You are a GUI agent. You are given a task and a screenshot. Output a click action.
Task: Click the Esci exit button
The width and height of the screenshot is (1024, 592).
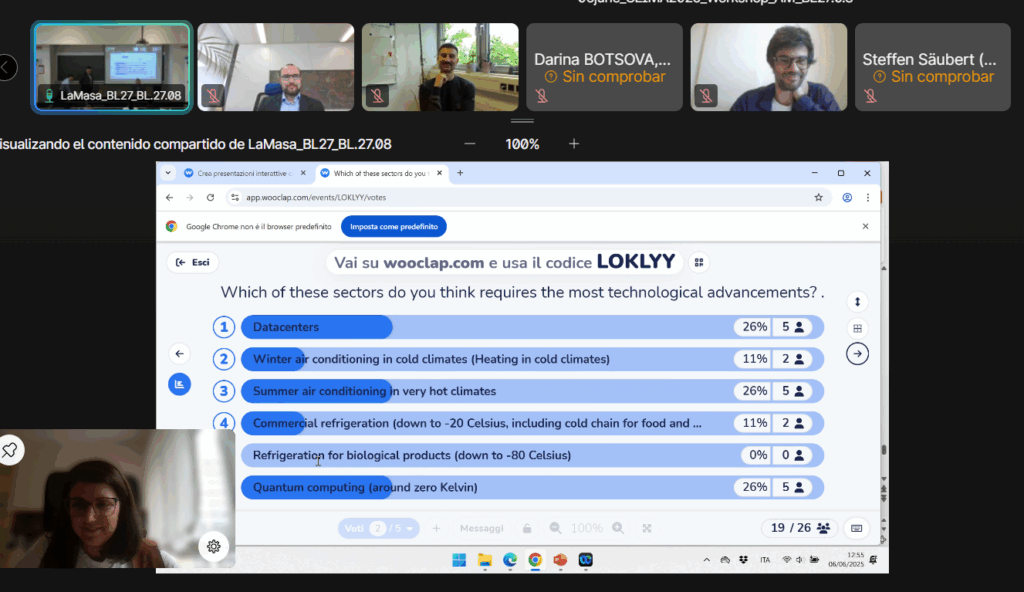point(193,262)
